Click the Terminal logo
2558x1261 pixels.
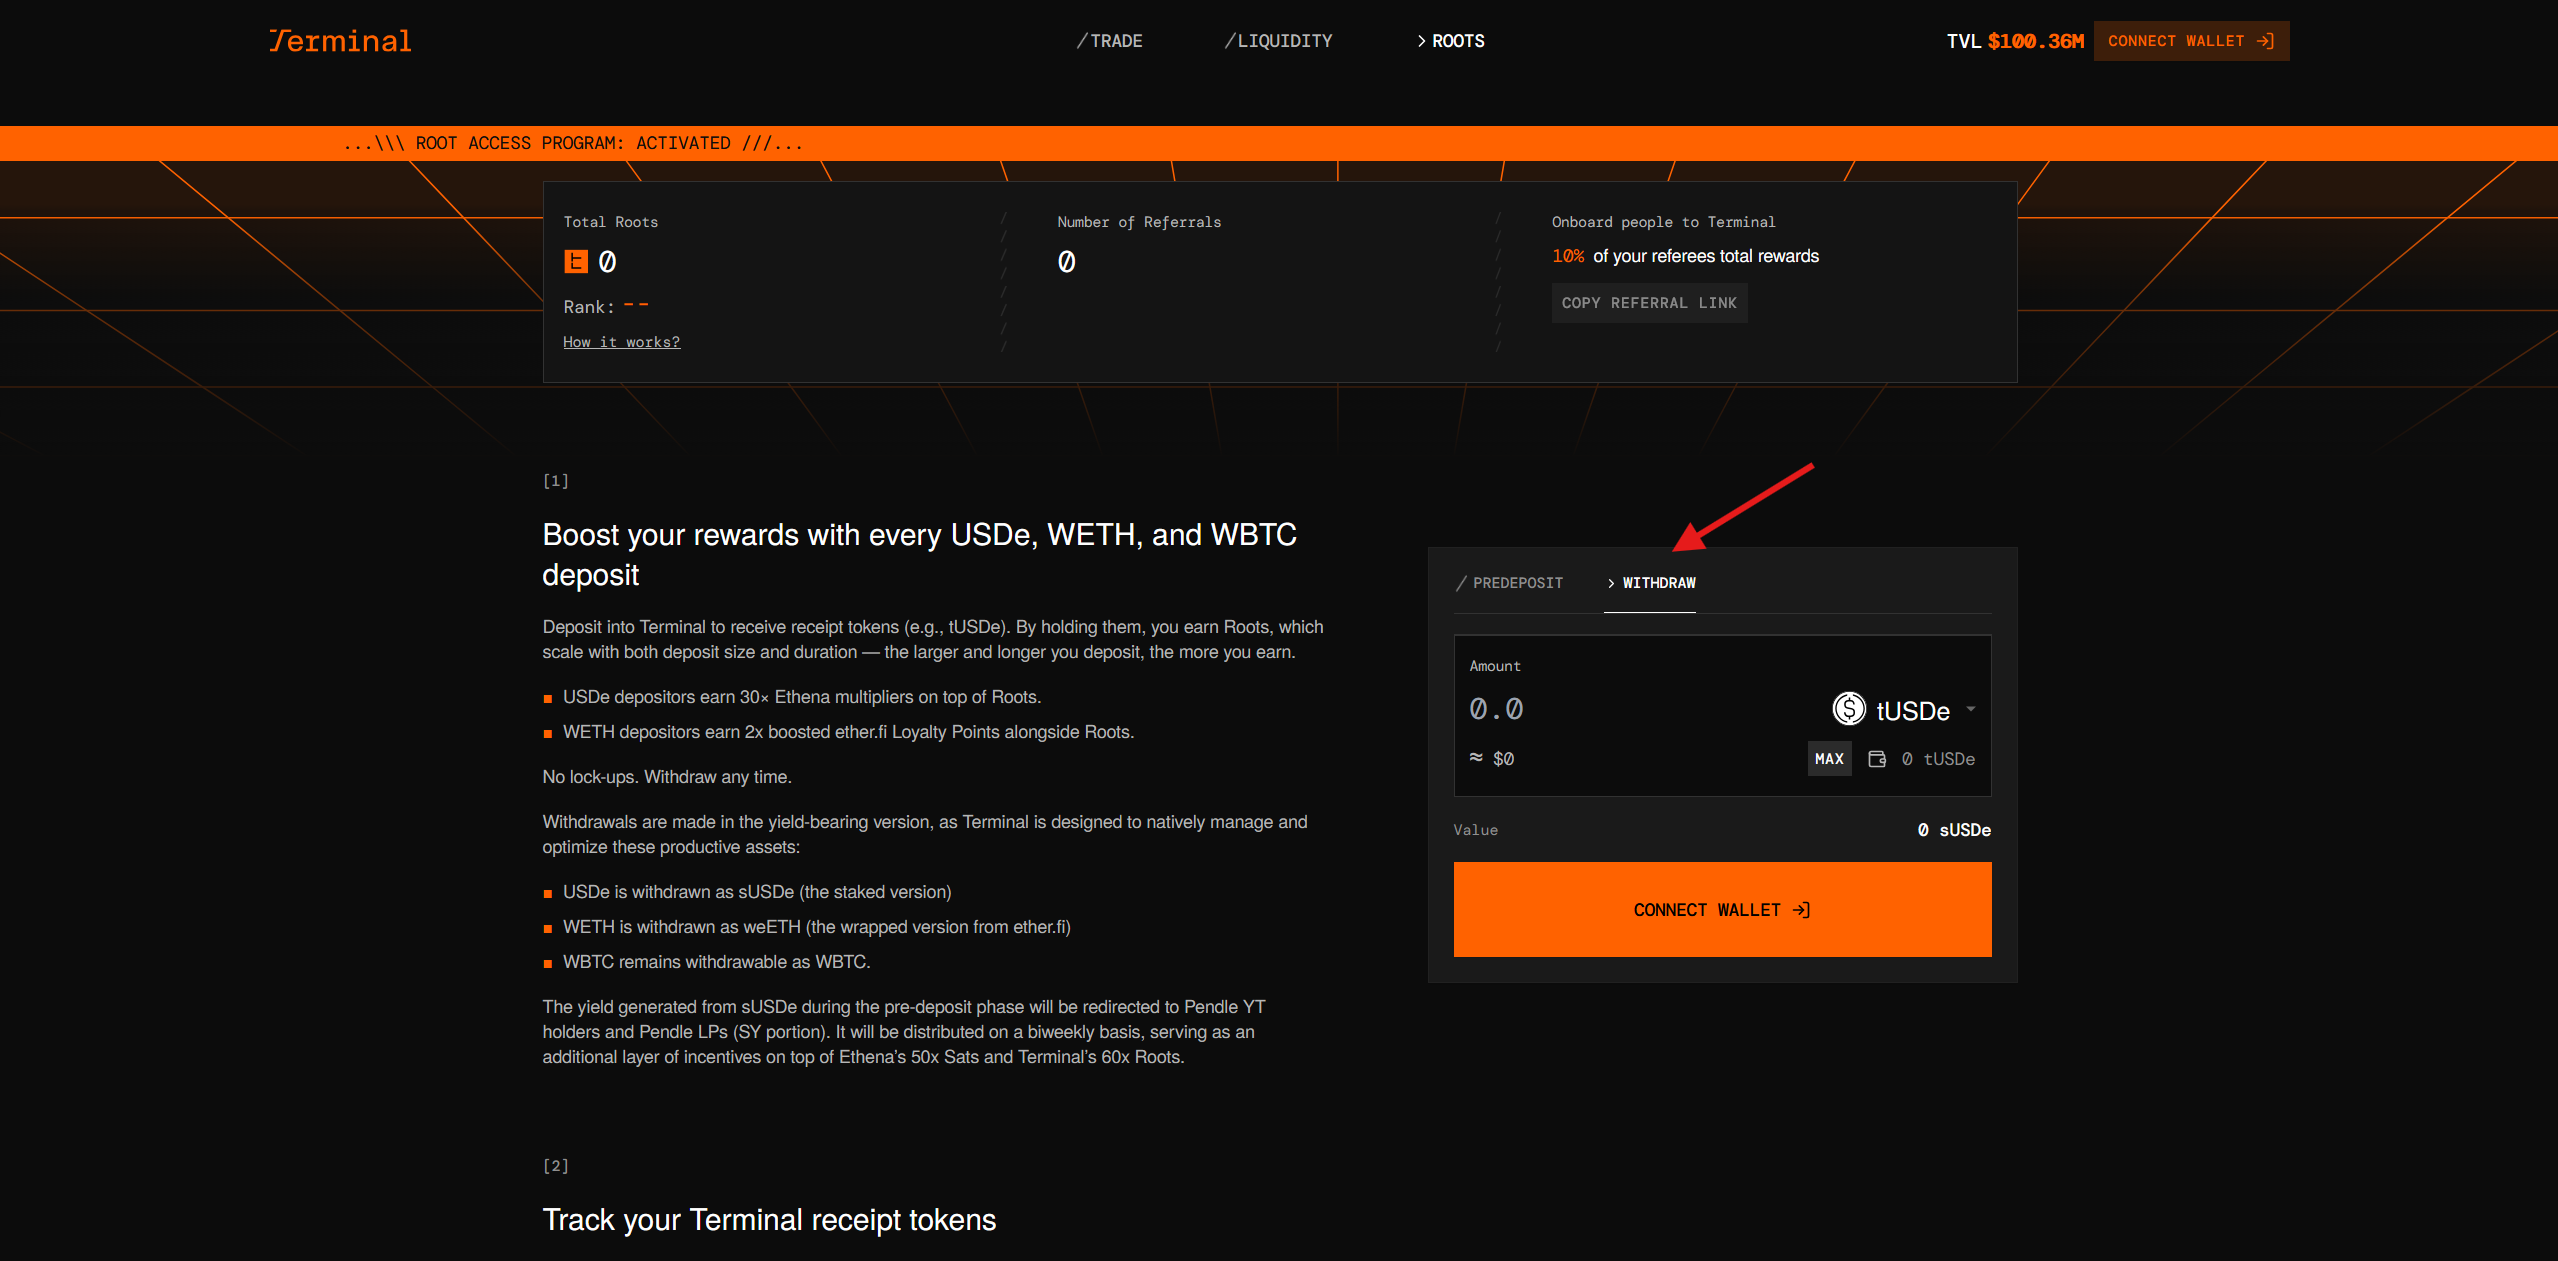[340, 41]
